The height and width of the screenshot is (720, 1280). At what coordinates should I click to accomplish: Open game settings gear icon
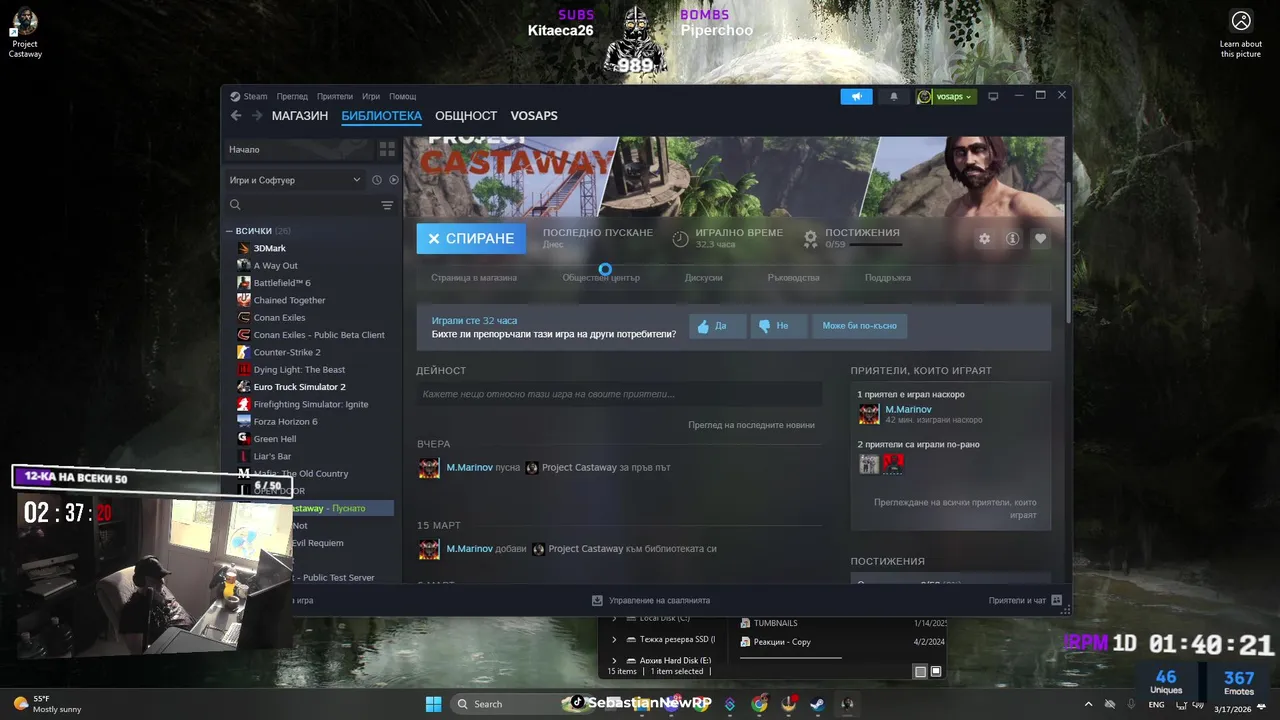(x=985, y=239)
